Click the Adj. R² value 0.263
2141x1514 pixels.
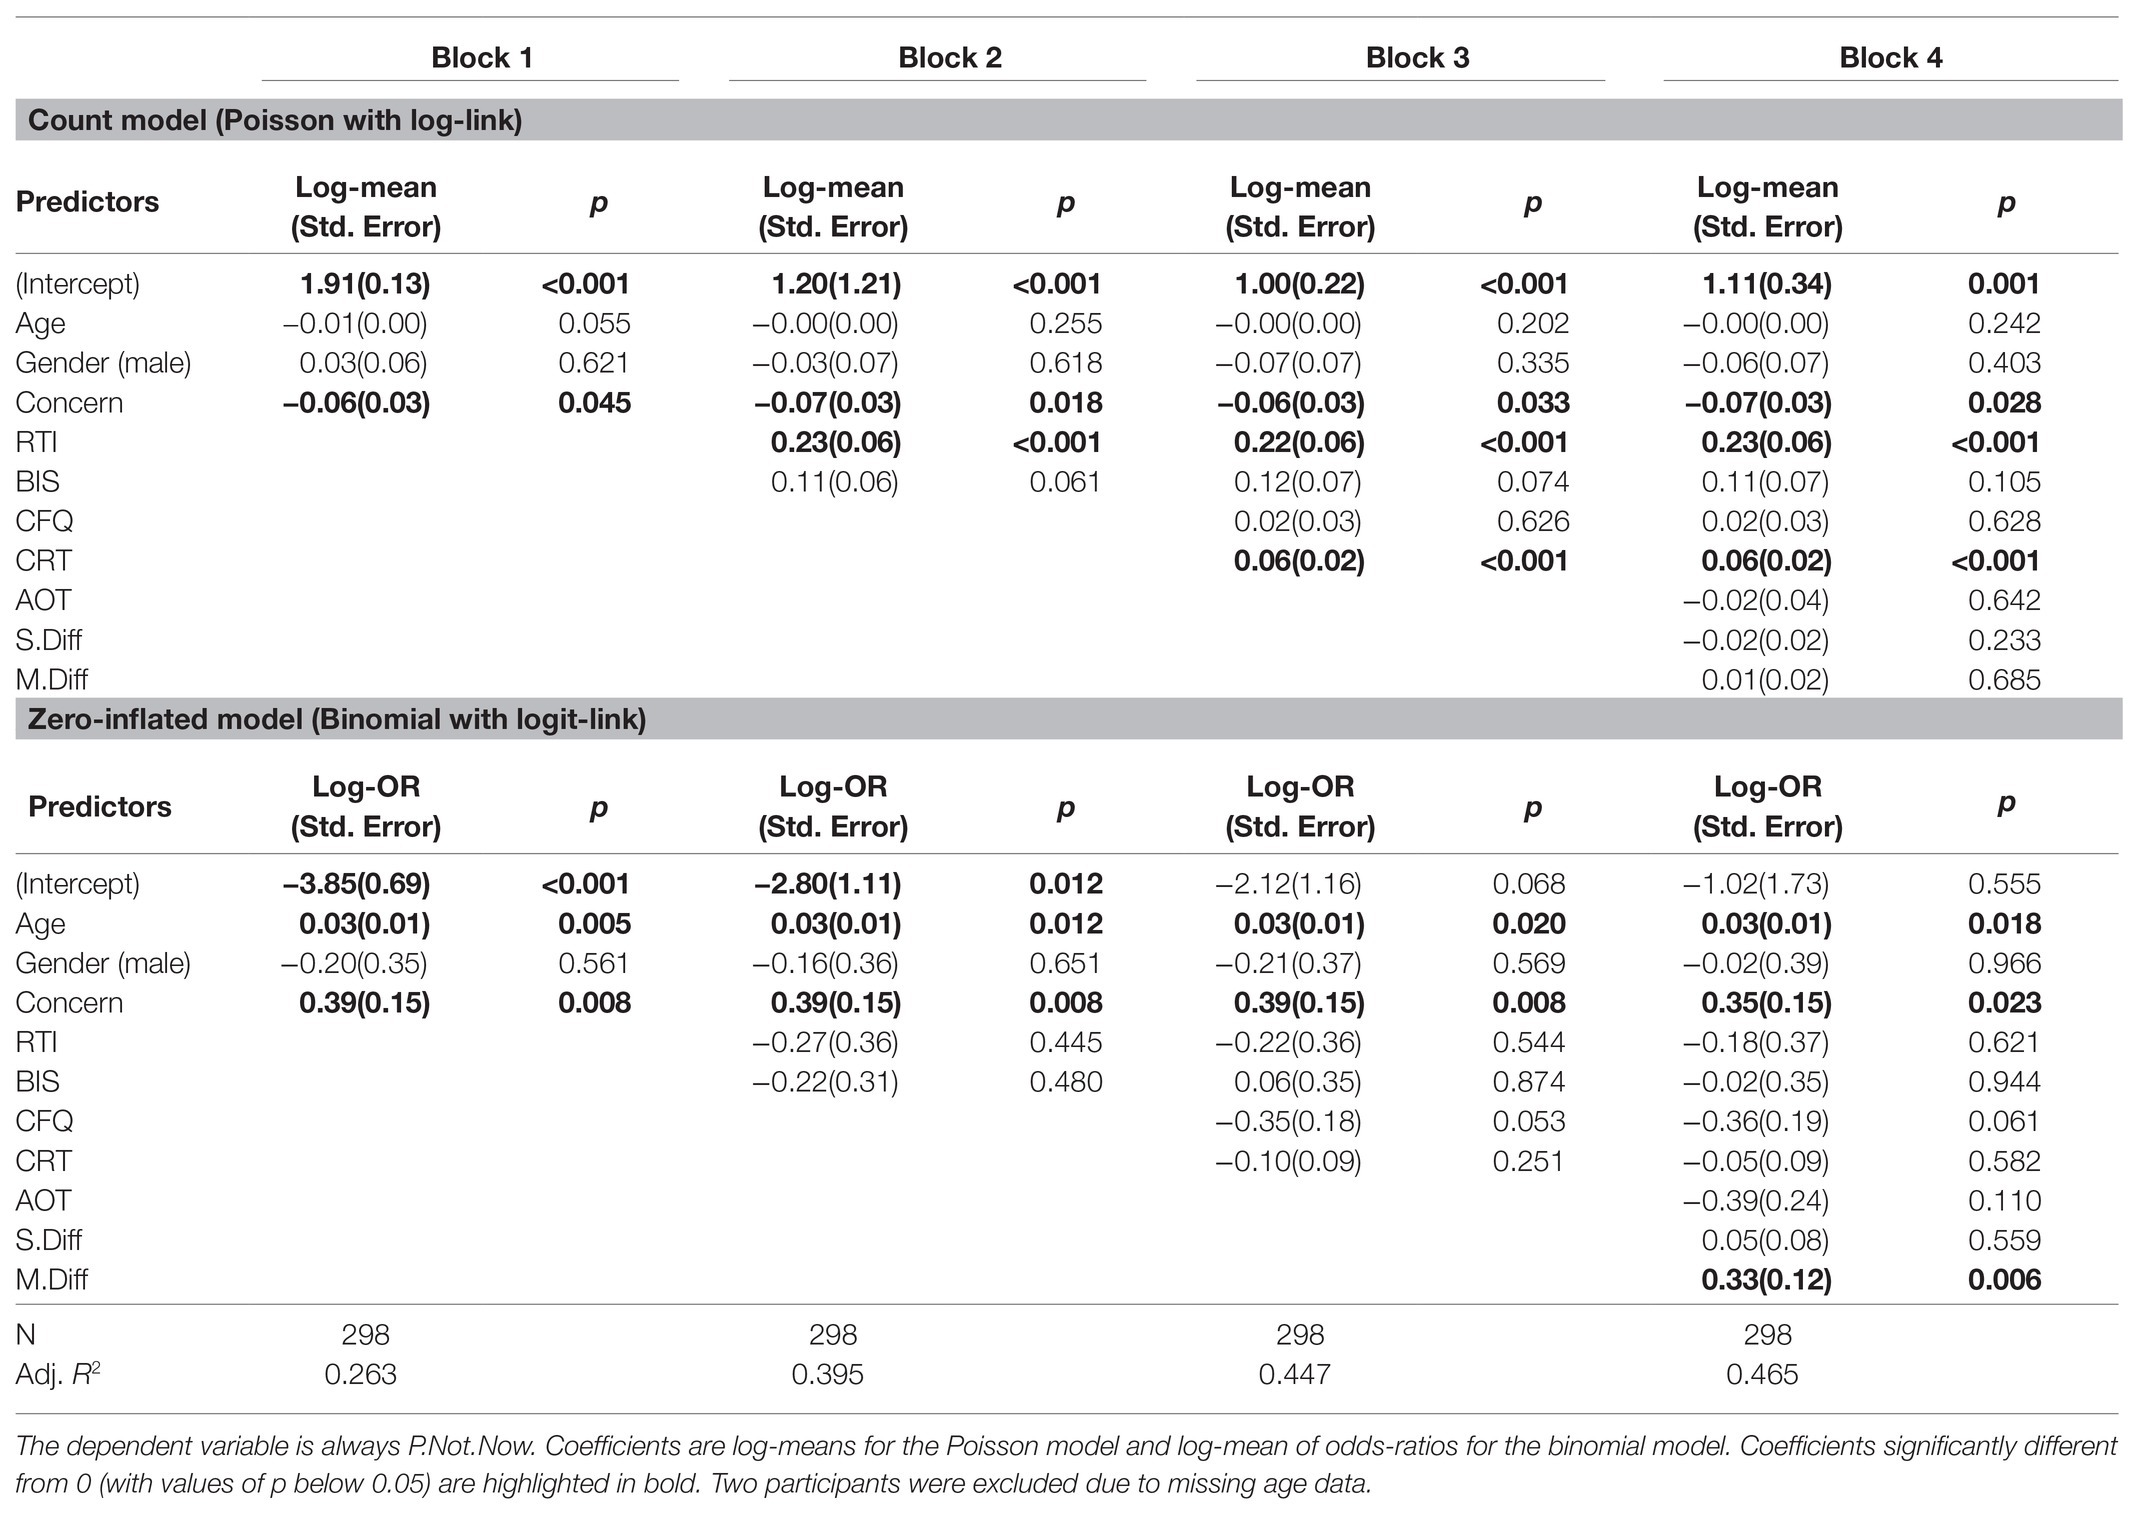pos(360,1375)
